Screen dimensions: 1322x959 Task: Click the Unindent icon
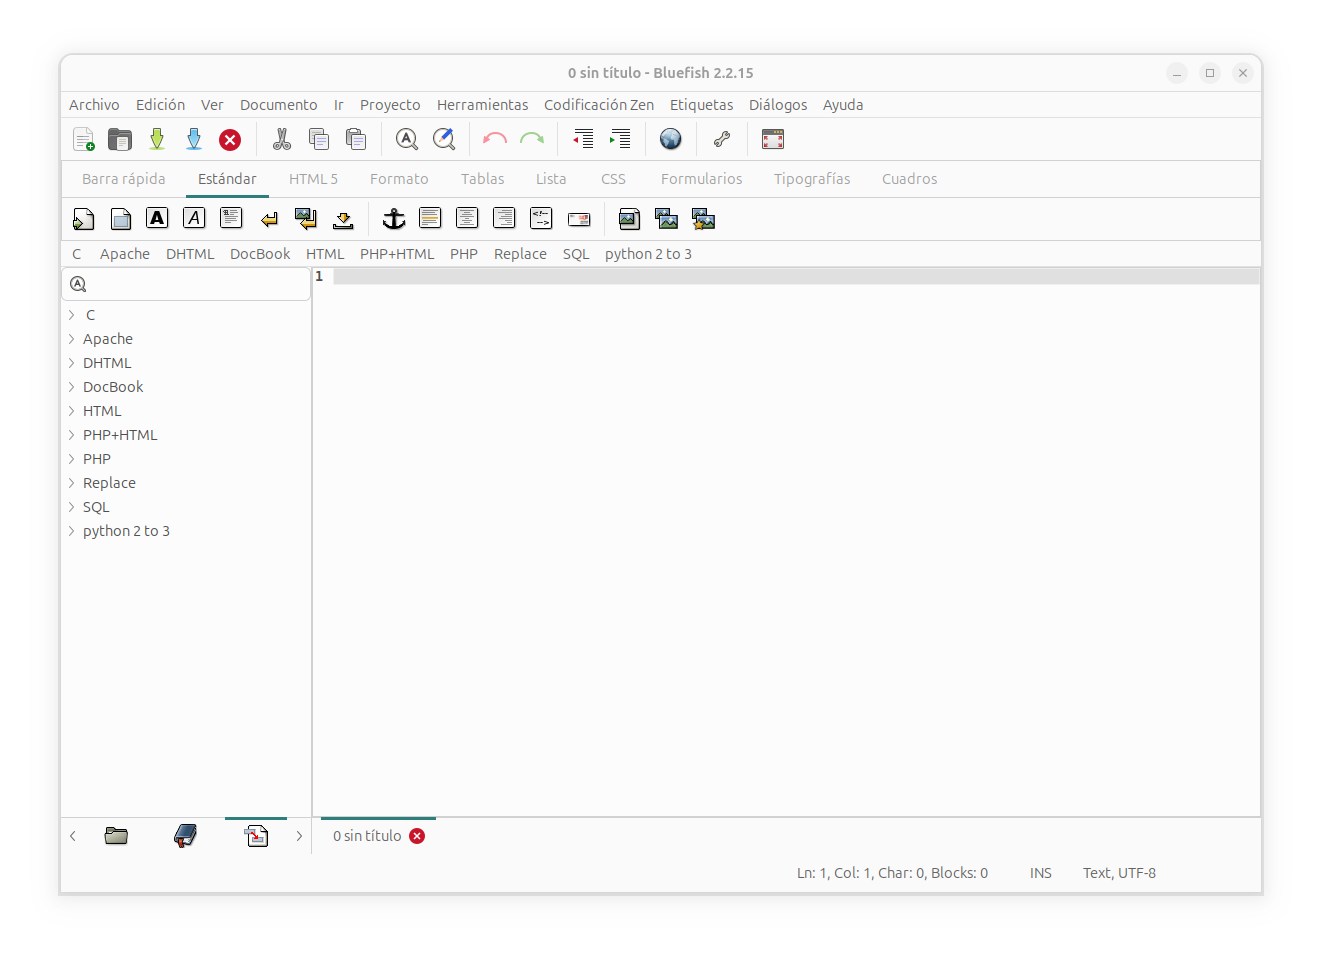pos(583,139)
